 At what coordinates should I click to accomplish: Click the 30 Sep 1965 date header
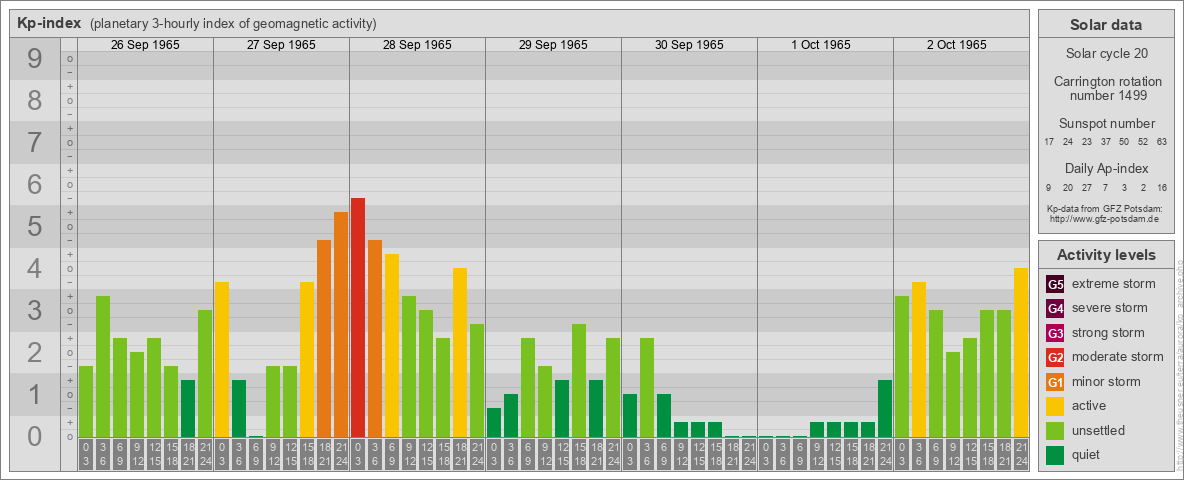pyautogui.click(x=689, y=45)
